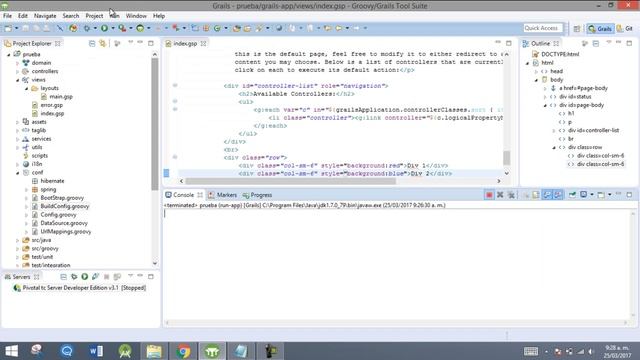Image resolution: width=640 pixels, height=360 pixels.
Task: Expand head node in Outline
Action: (536, 71)
